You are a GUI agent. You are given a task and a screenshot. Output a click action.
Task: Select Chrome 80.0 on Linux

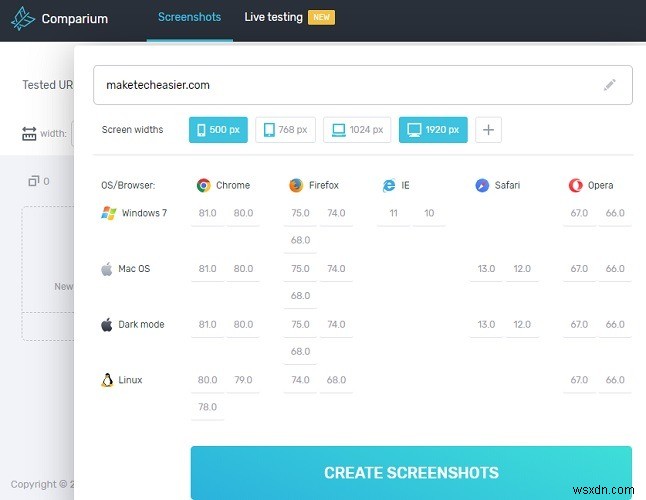(207, 380)
